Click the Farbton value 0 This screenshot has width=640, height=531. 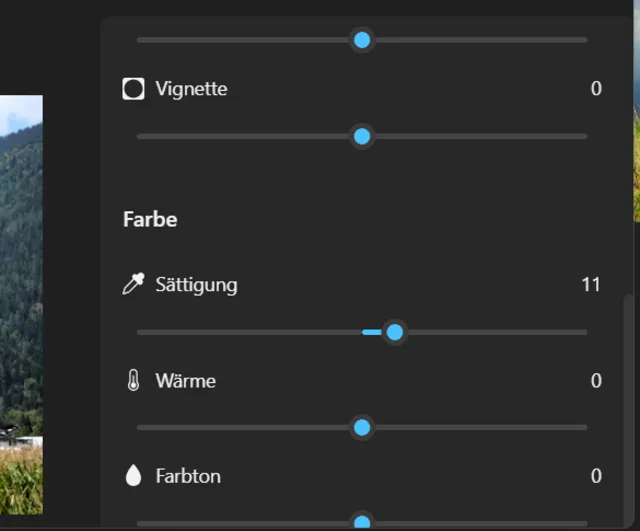coord(596,476)
